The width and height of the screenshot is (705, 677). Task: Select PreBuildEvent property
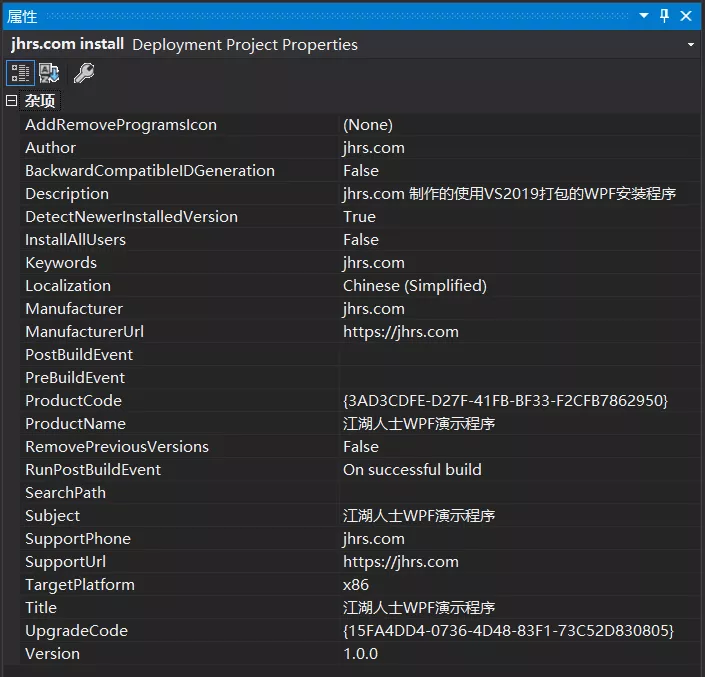[x=75, y=377]
